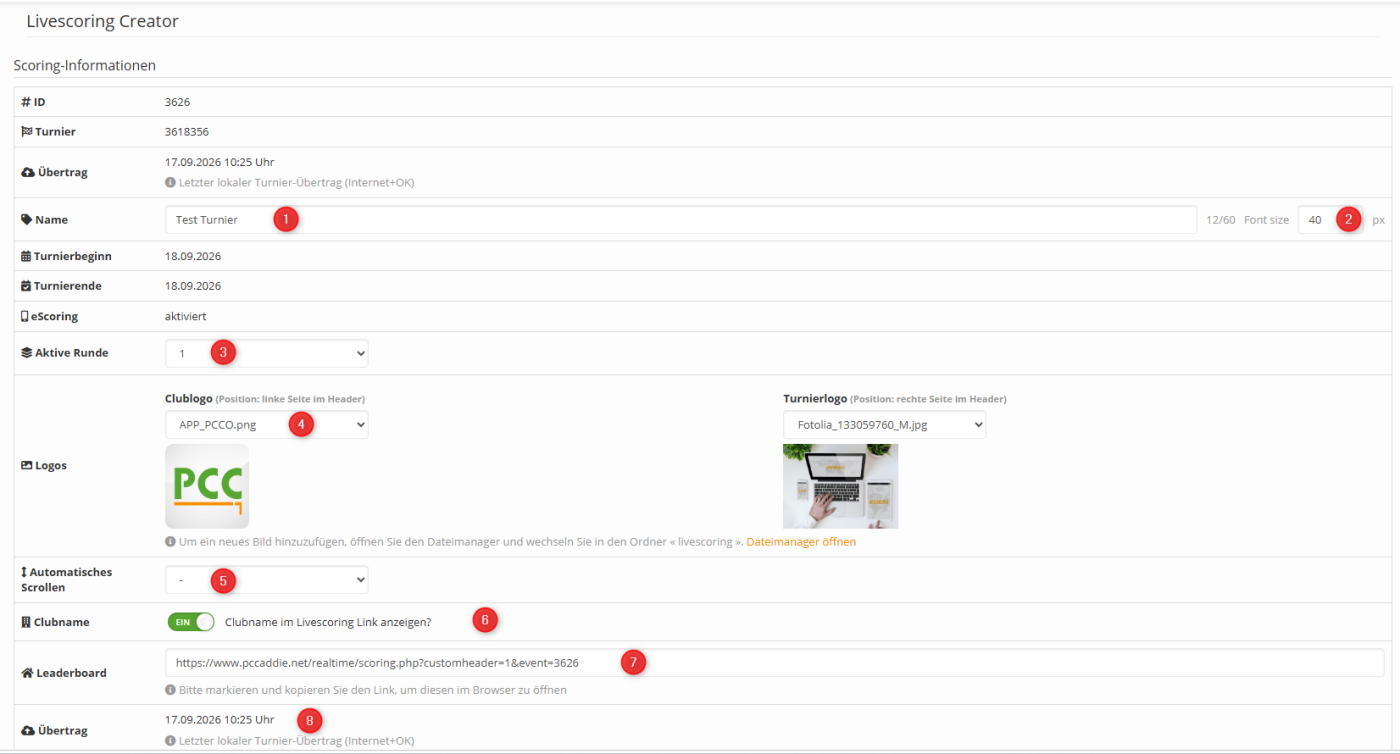This screenshot has height=754, width=1400.
Task: Click the Font size field showing 40
Action: (1331, 219)
